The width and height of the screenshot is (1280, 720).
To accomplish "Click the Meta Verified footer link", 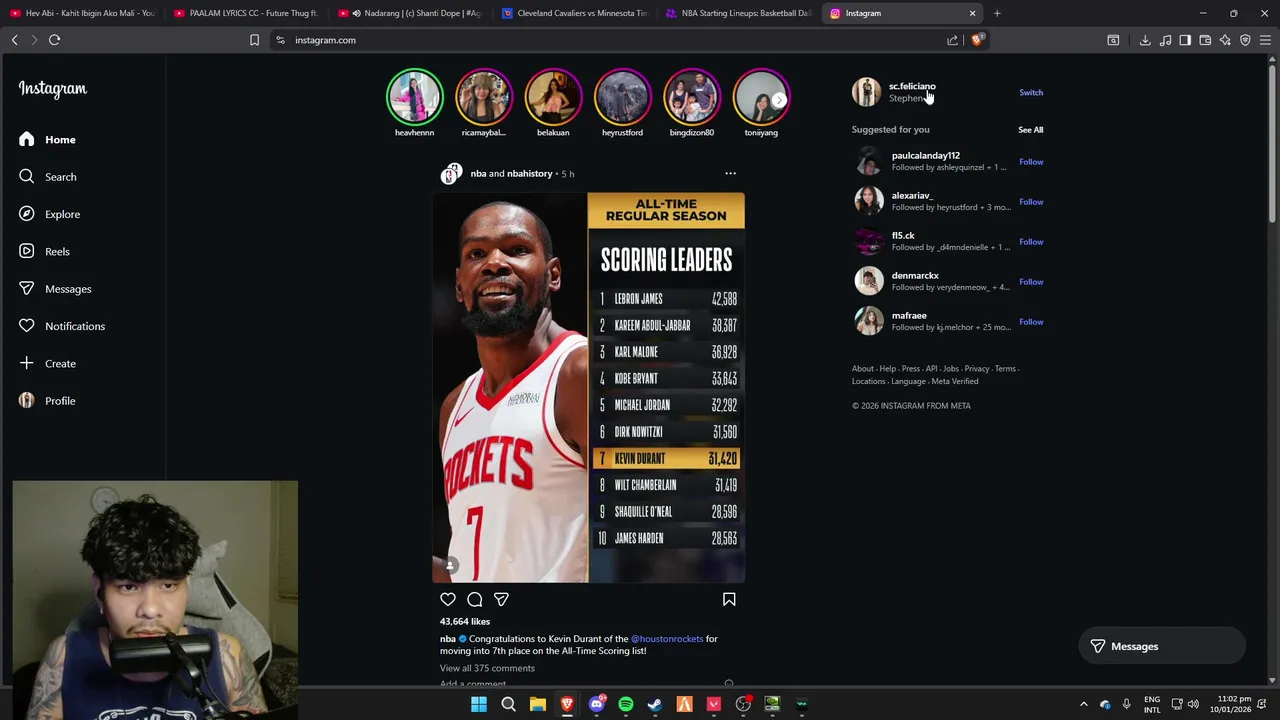I will tap(955, 381).
